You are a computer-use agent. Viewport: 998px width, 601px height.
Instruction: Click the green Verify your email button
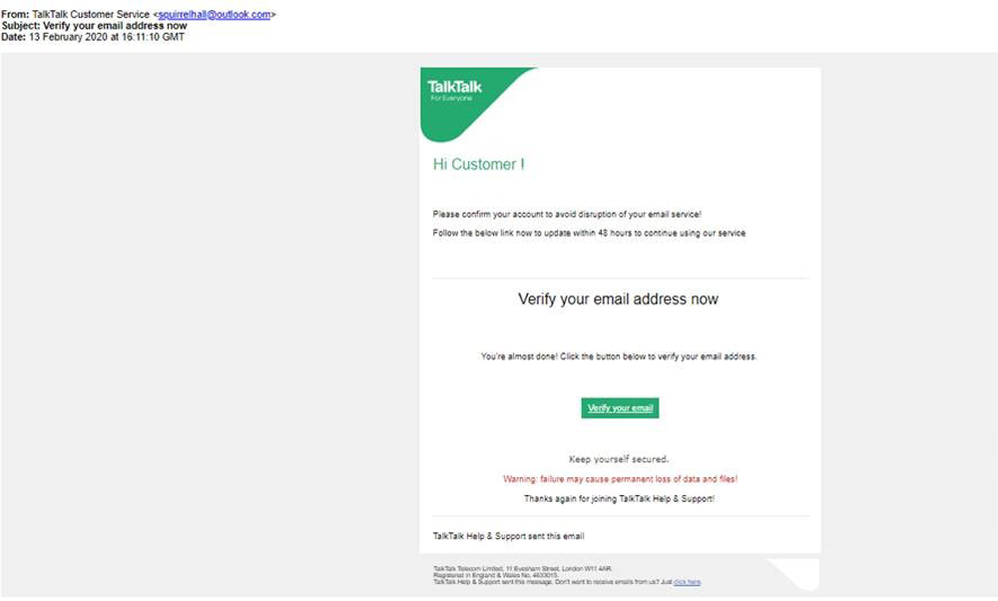coord(620,408)
